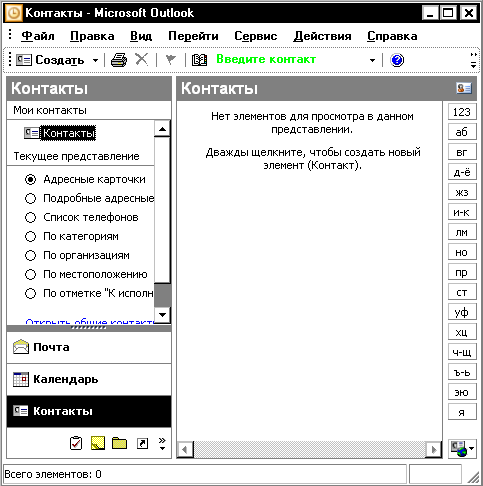Click horizontal scrollbar left arrow
Screen dimensions: 483x486
pyautogui.click(x=185, y=450)
